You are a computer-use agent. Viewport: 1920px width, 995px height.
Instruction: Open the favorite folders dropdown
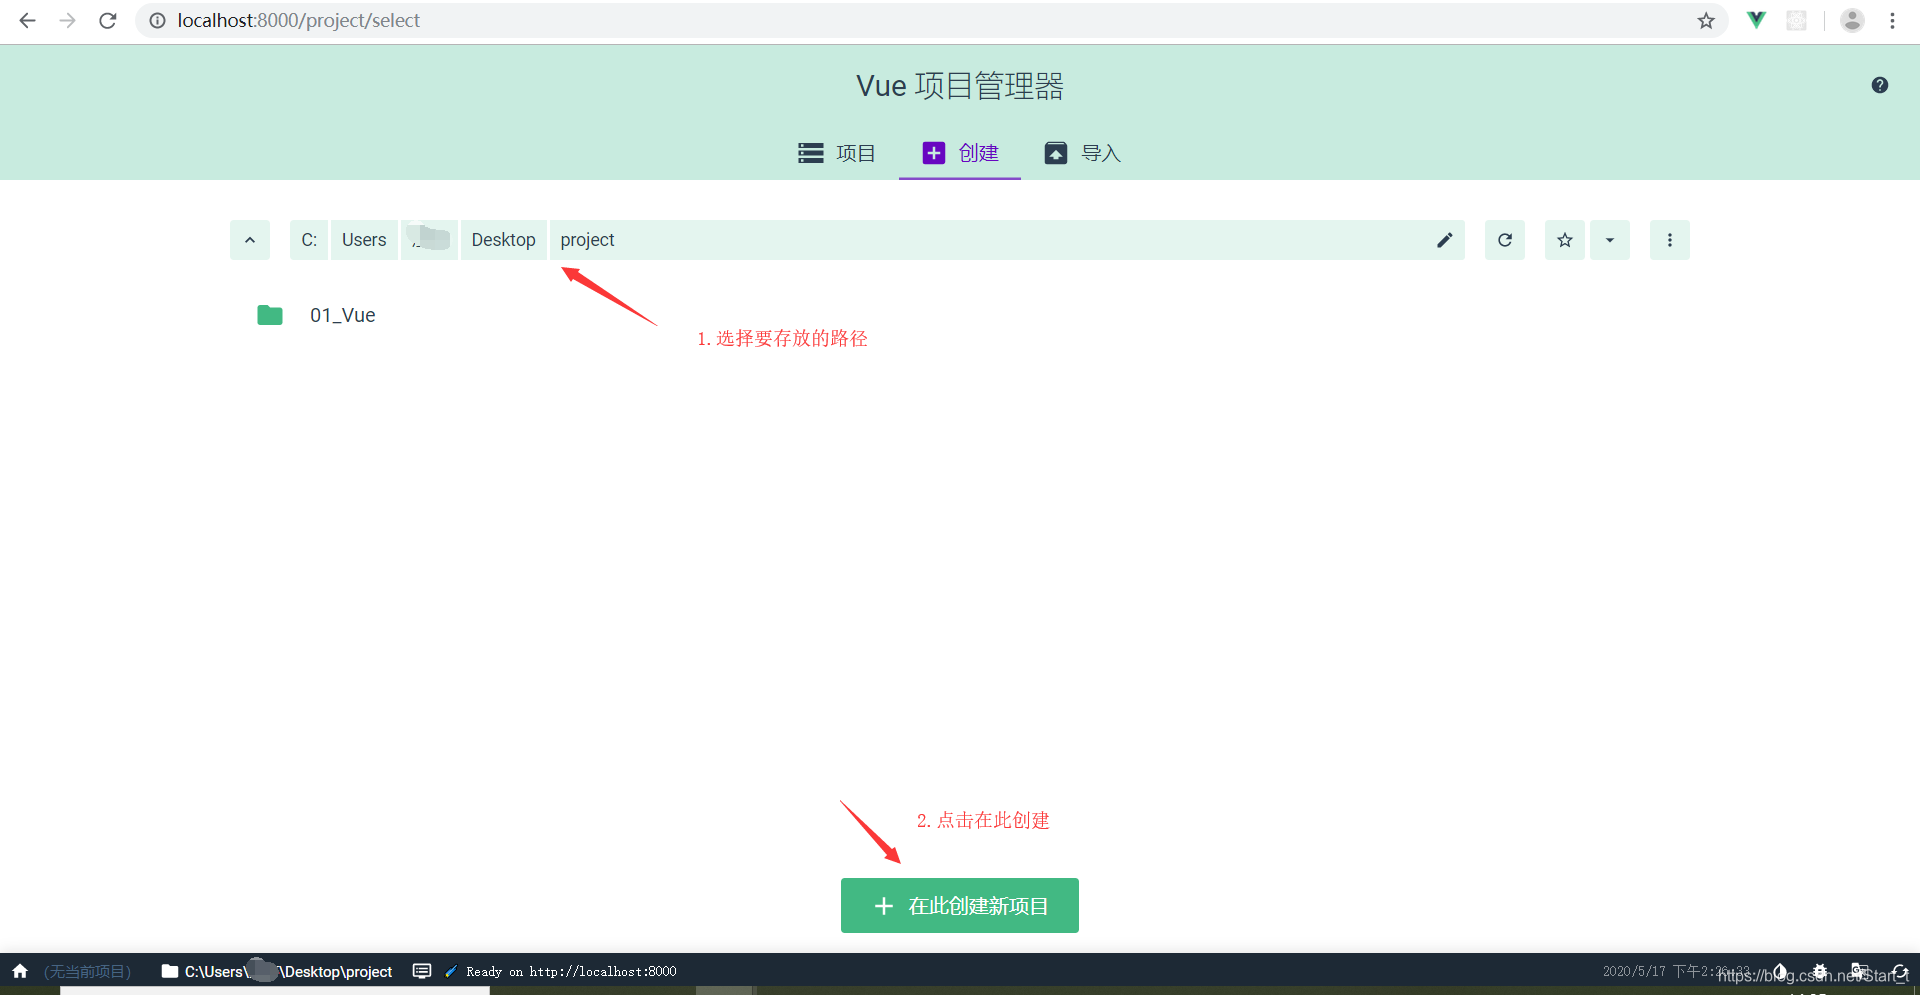point(1610,240)
